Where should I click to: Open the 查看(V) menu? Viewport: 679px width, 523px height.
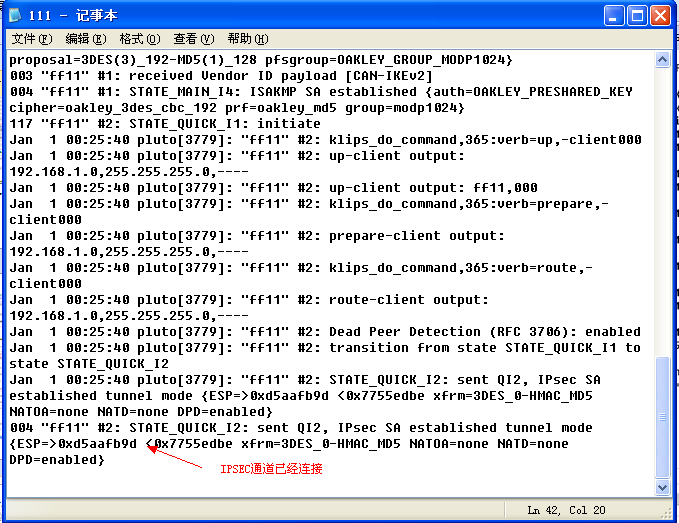click(193, 39)
